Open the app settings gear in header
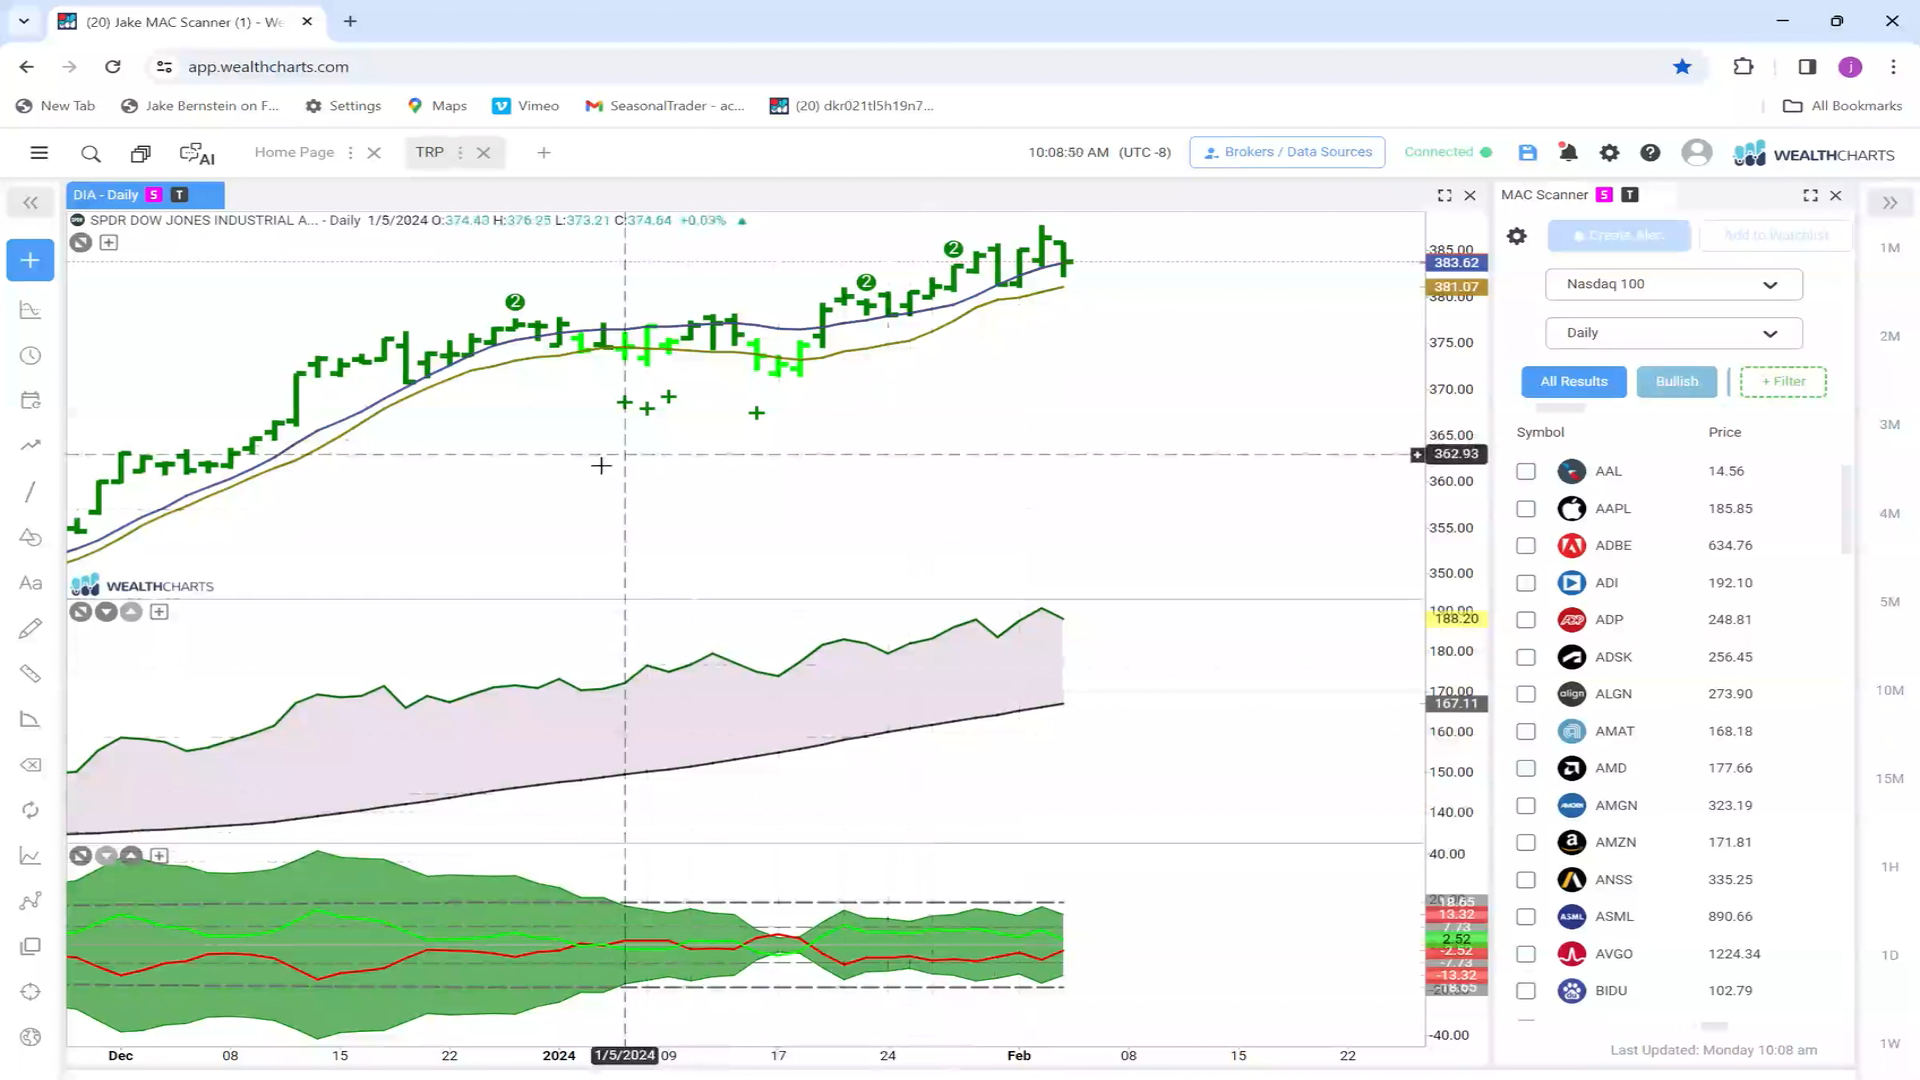The height and width of the screenshot is (1080, 1920). (x=1609, y=152)
